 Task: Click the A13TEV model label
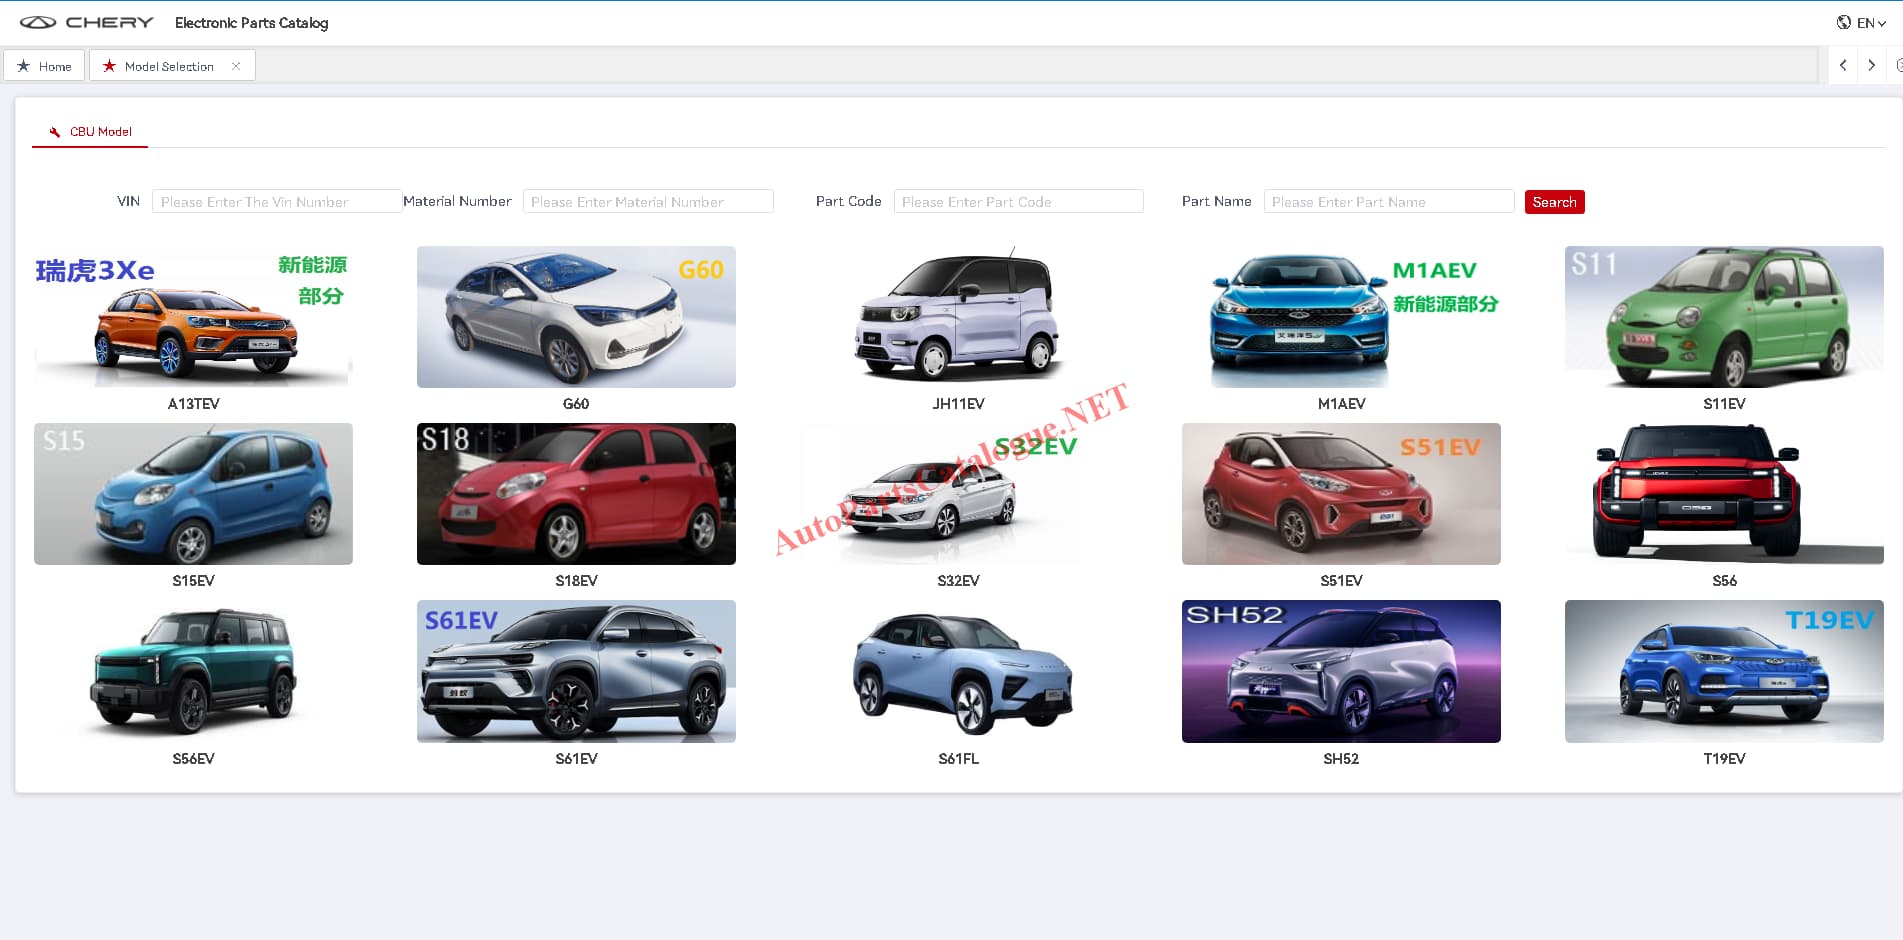[193, 404]
